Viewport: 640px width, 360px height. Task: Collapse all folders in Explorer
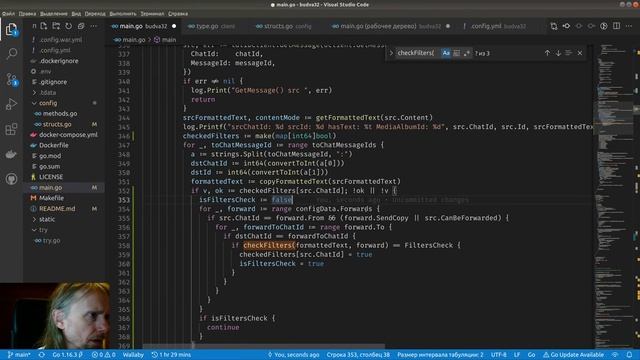81,26
